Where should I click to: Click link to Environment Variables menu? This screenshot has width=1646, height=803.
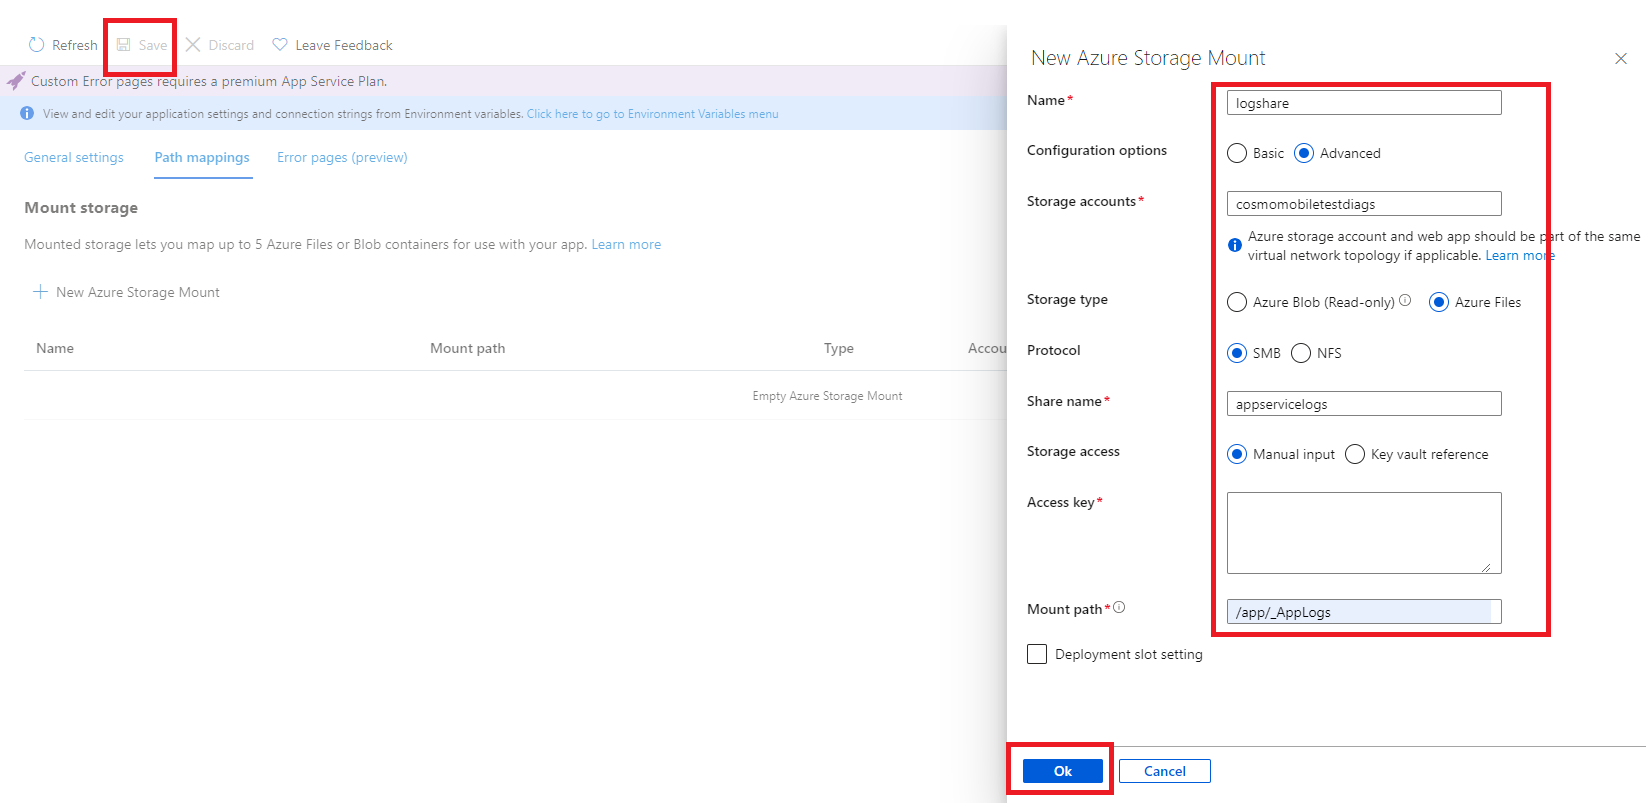pos(652,114)
